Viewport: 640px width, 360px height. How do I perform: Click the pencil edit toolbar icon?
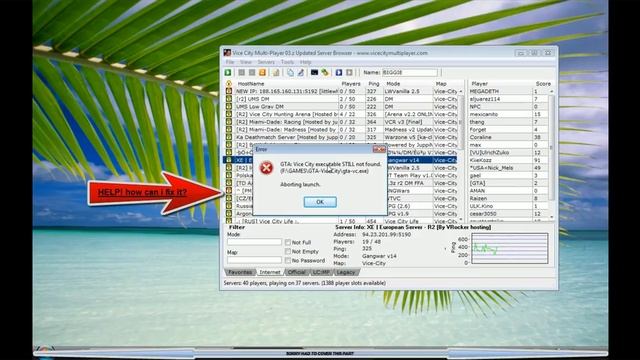click(x=300, y=73)
